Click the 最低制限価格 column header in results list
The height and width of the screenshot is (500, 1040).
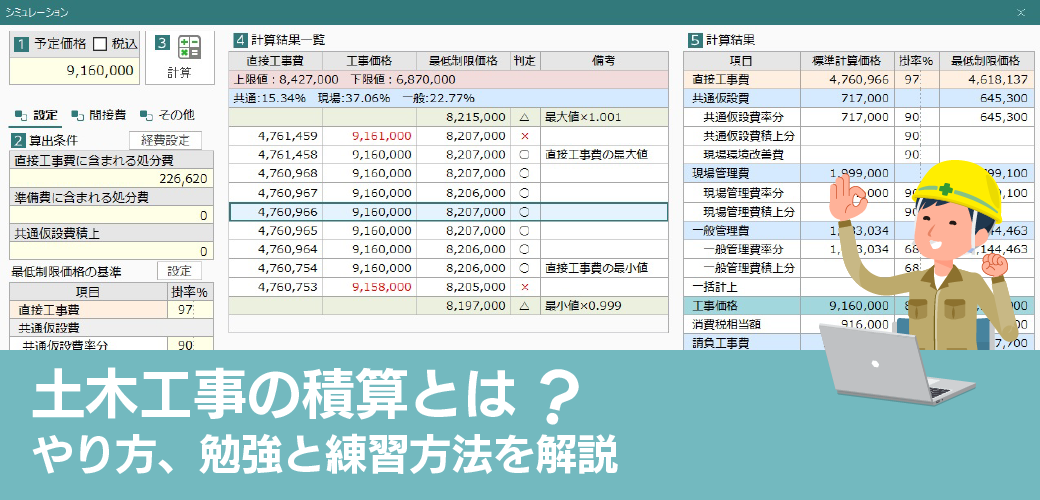(x=457, y=61)
